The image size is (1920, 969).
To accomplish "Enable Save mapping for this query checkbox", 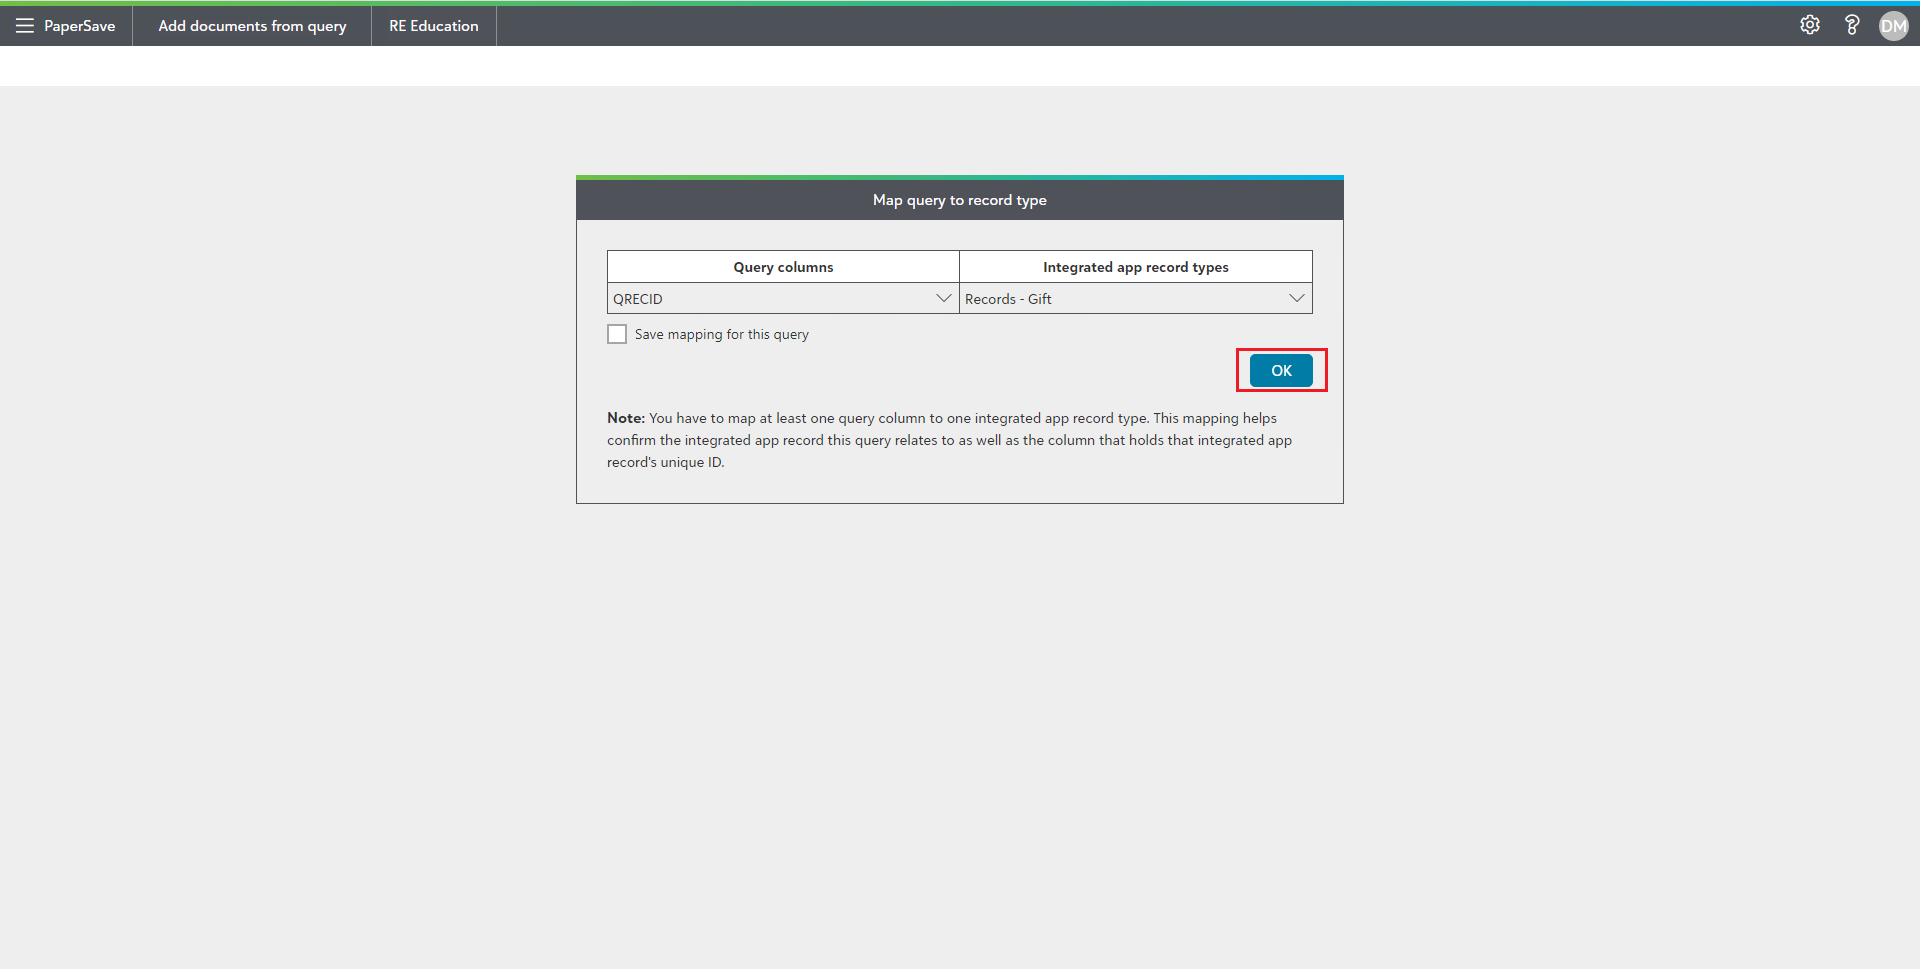I will coord(617,334).
